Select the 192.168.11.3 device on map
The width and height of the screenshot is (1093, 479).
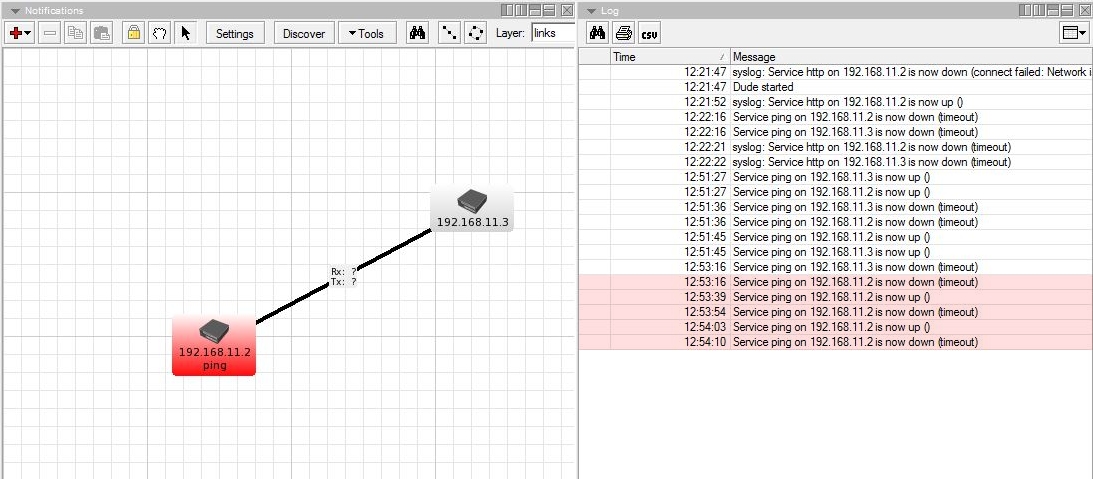[473, 208]
